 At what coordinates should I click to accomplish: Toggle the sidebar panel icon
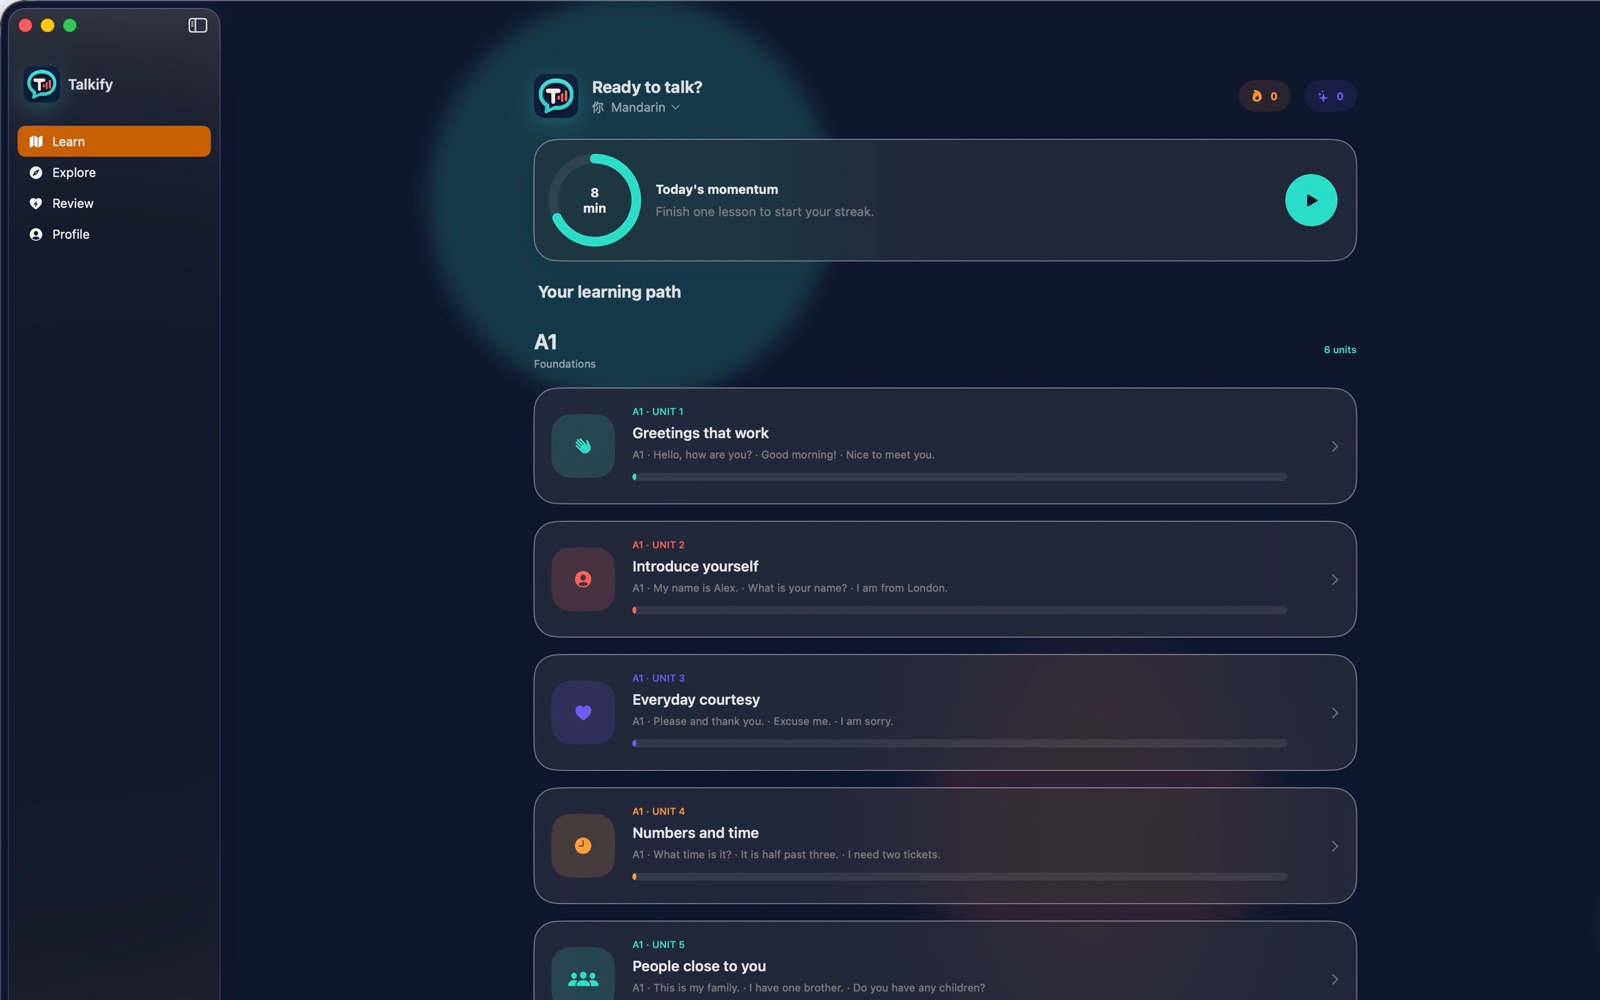point(198,25)
